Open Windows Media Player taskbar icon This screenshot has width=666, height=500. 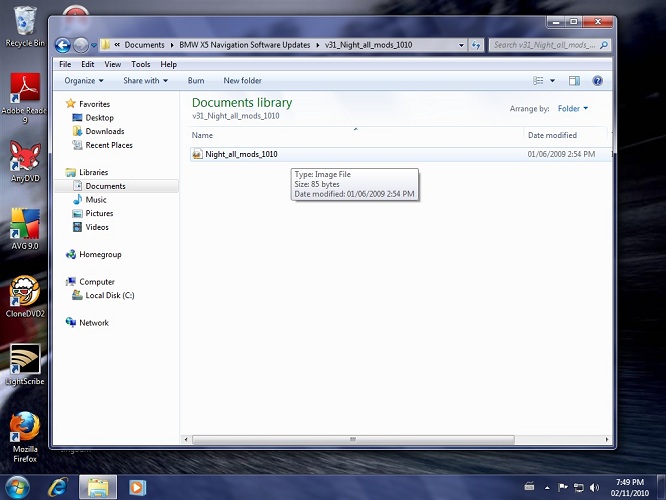(x=137, y=487)
